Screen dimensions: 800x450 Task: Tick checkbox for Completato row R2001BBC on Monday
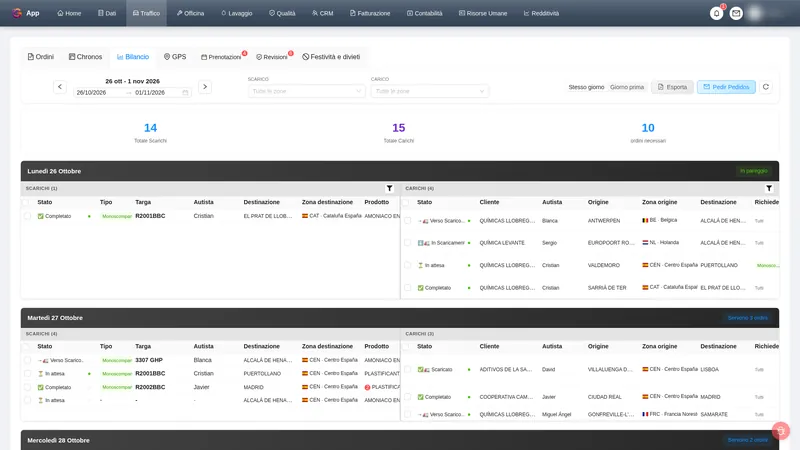pyautogui.click(x=28, y=216)
